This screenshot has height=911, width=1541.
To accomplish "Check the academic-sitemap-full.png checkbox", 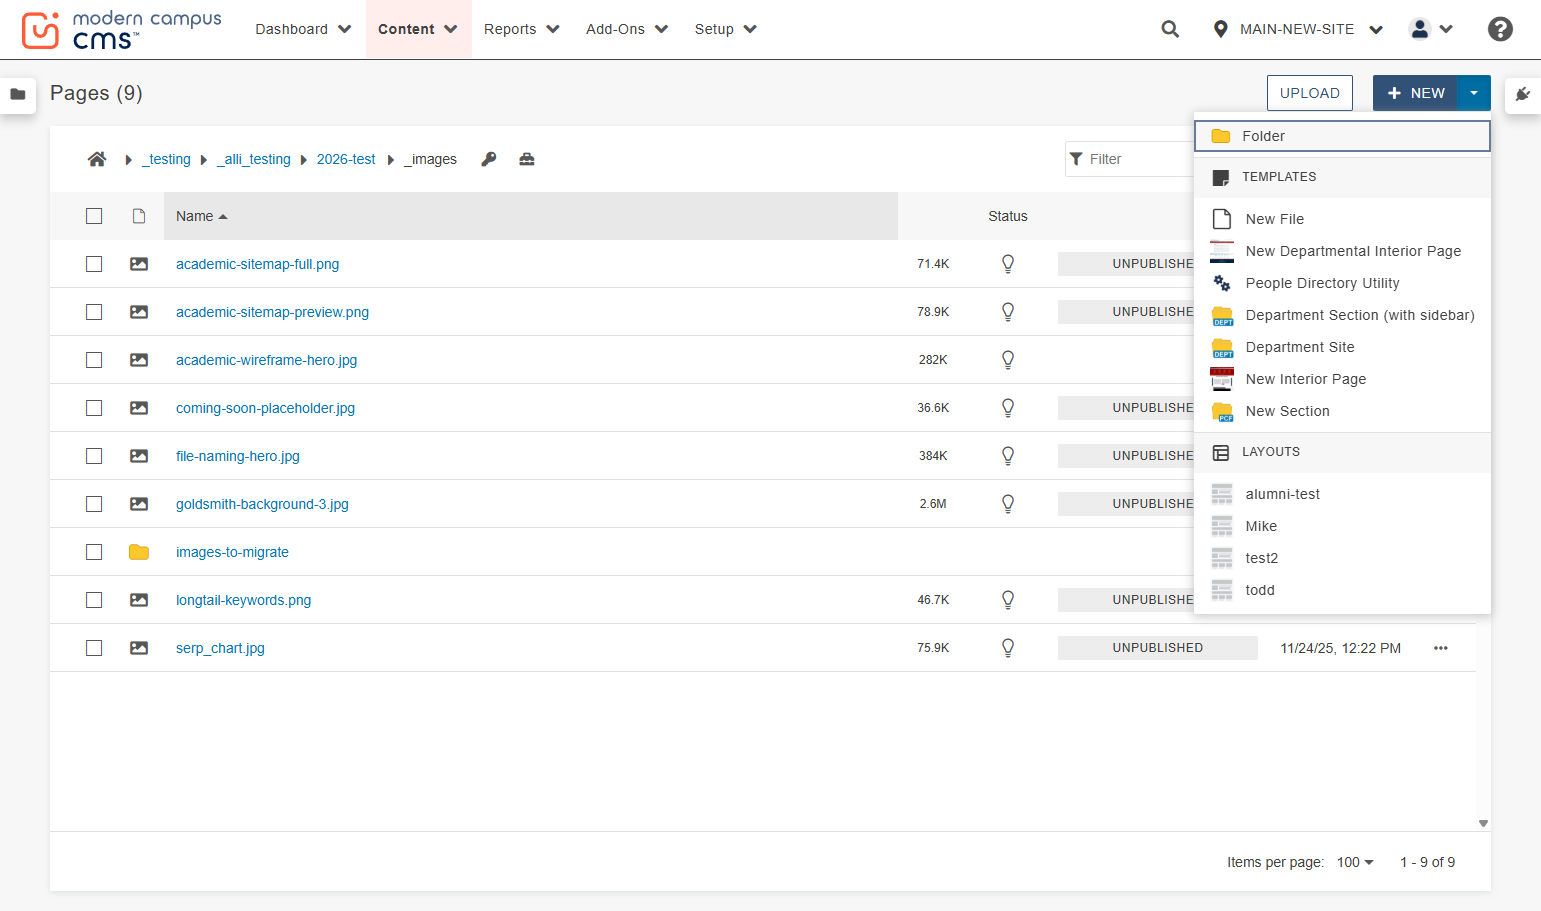I will [94, 264].
